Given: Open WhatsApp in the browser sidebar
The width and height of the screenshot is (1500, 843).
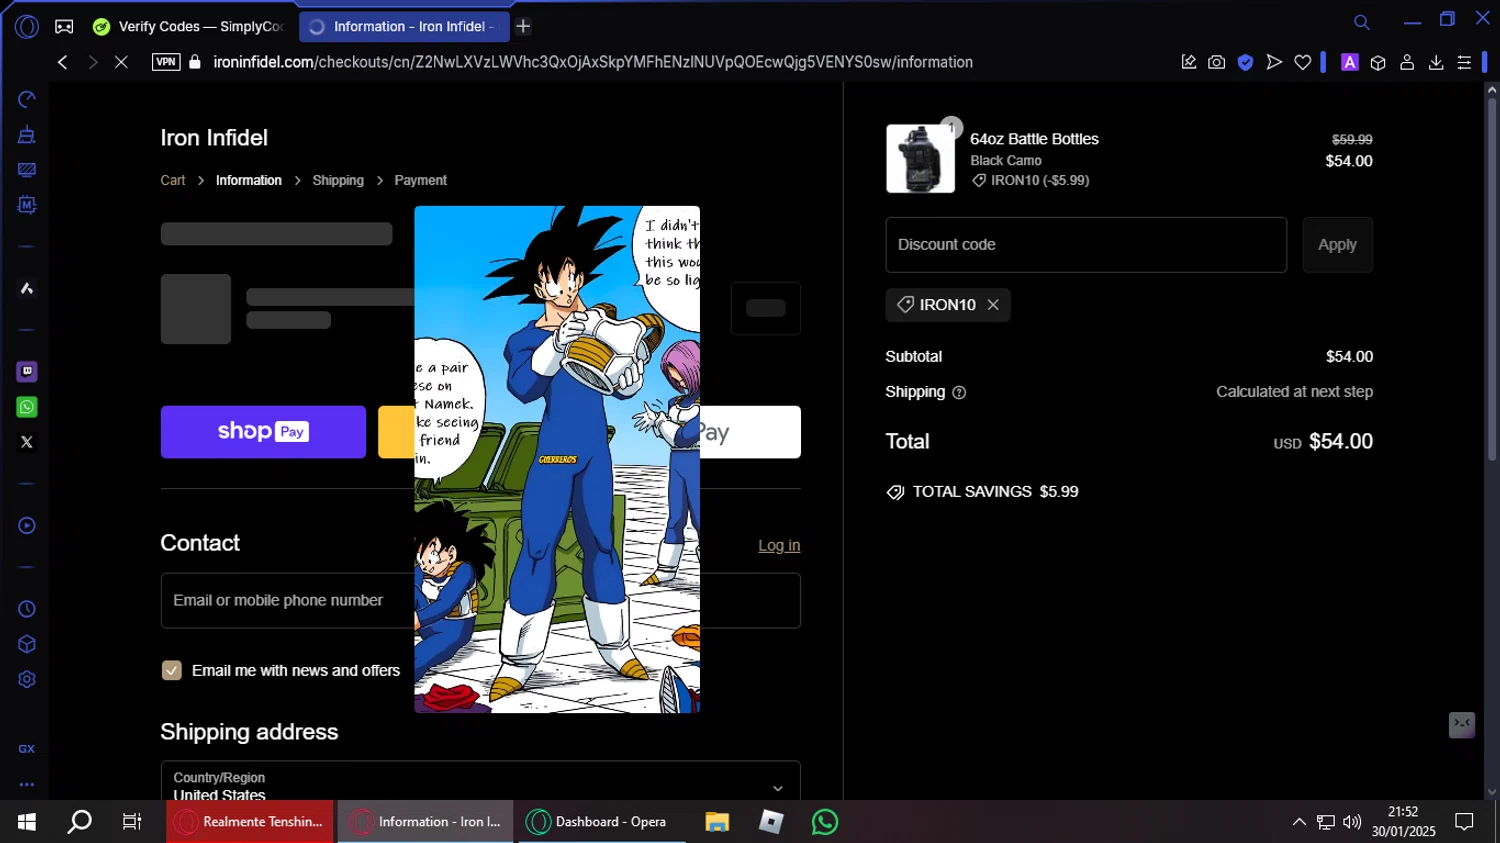Looking at the screenshot, I should [27, 407].
